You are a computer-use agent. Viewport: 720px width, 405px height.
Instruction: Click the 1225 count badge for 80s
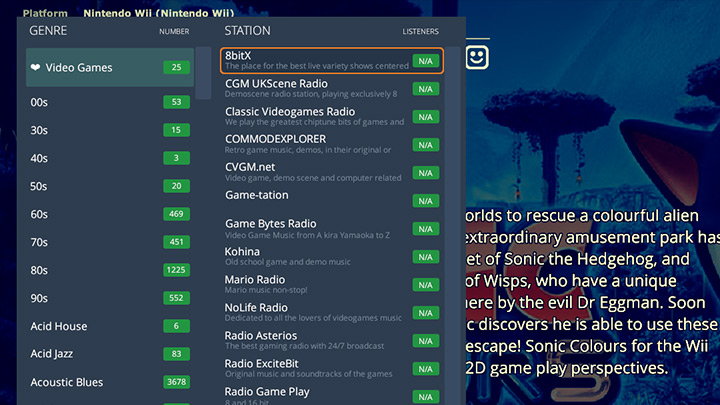(x=176, y=270)
